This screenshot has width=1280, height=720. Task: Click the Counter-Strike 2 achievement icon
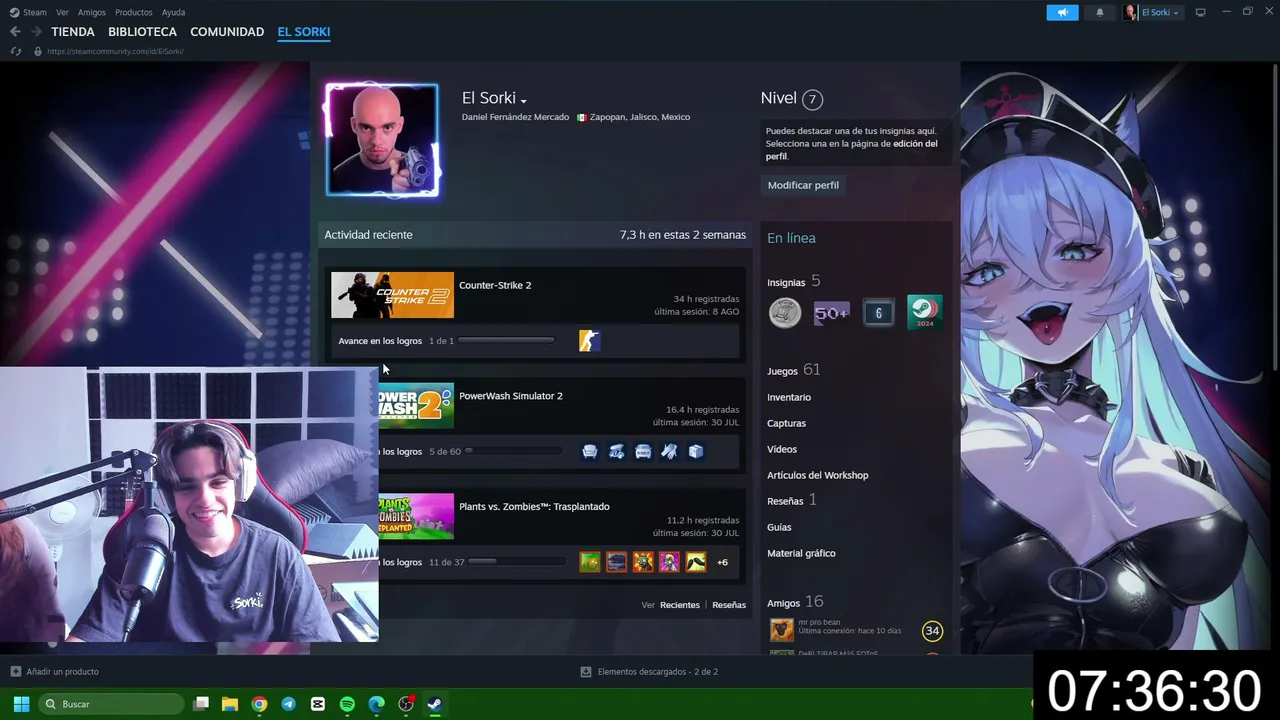pyautogui.click(x=590, y=341)
